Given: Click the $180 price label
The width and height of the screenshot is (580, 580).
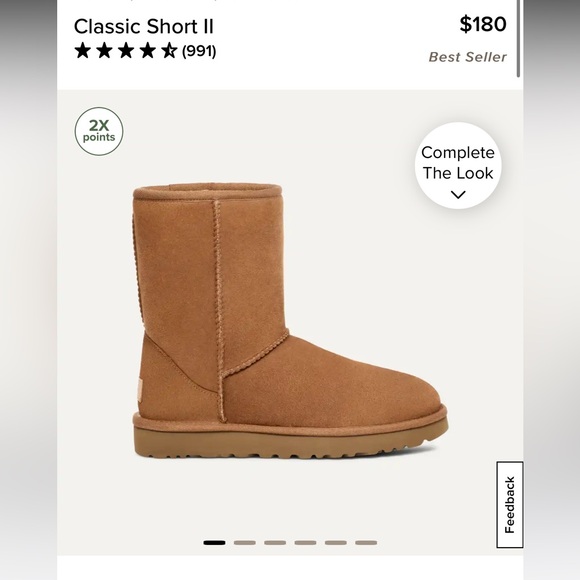Looking at the screenshot, I should coord(483,24).
